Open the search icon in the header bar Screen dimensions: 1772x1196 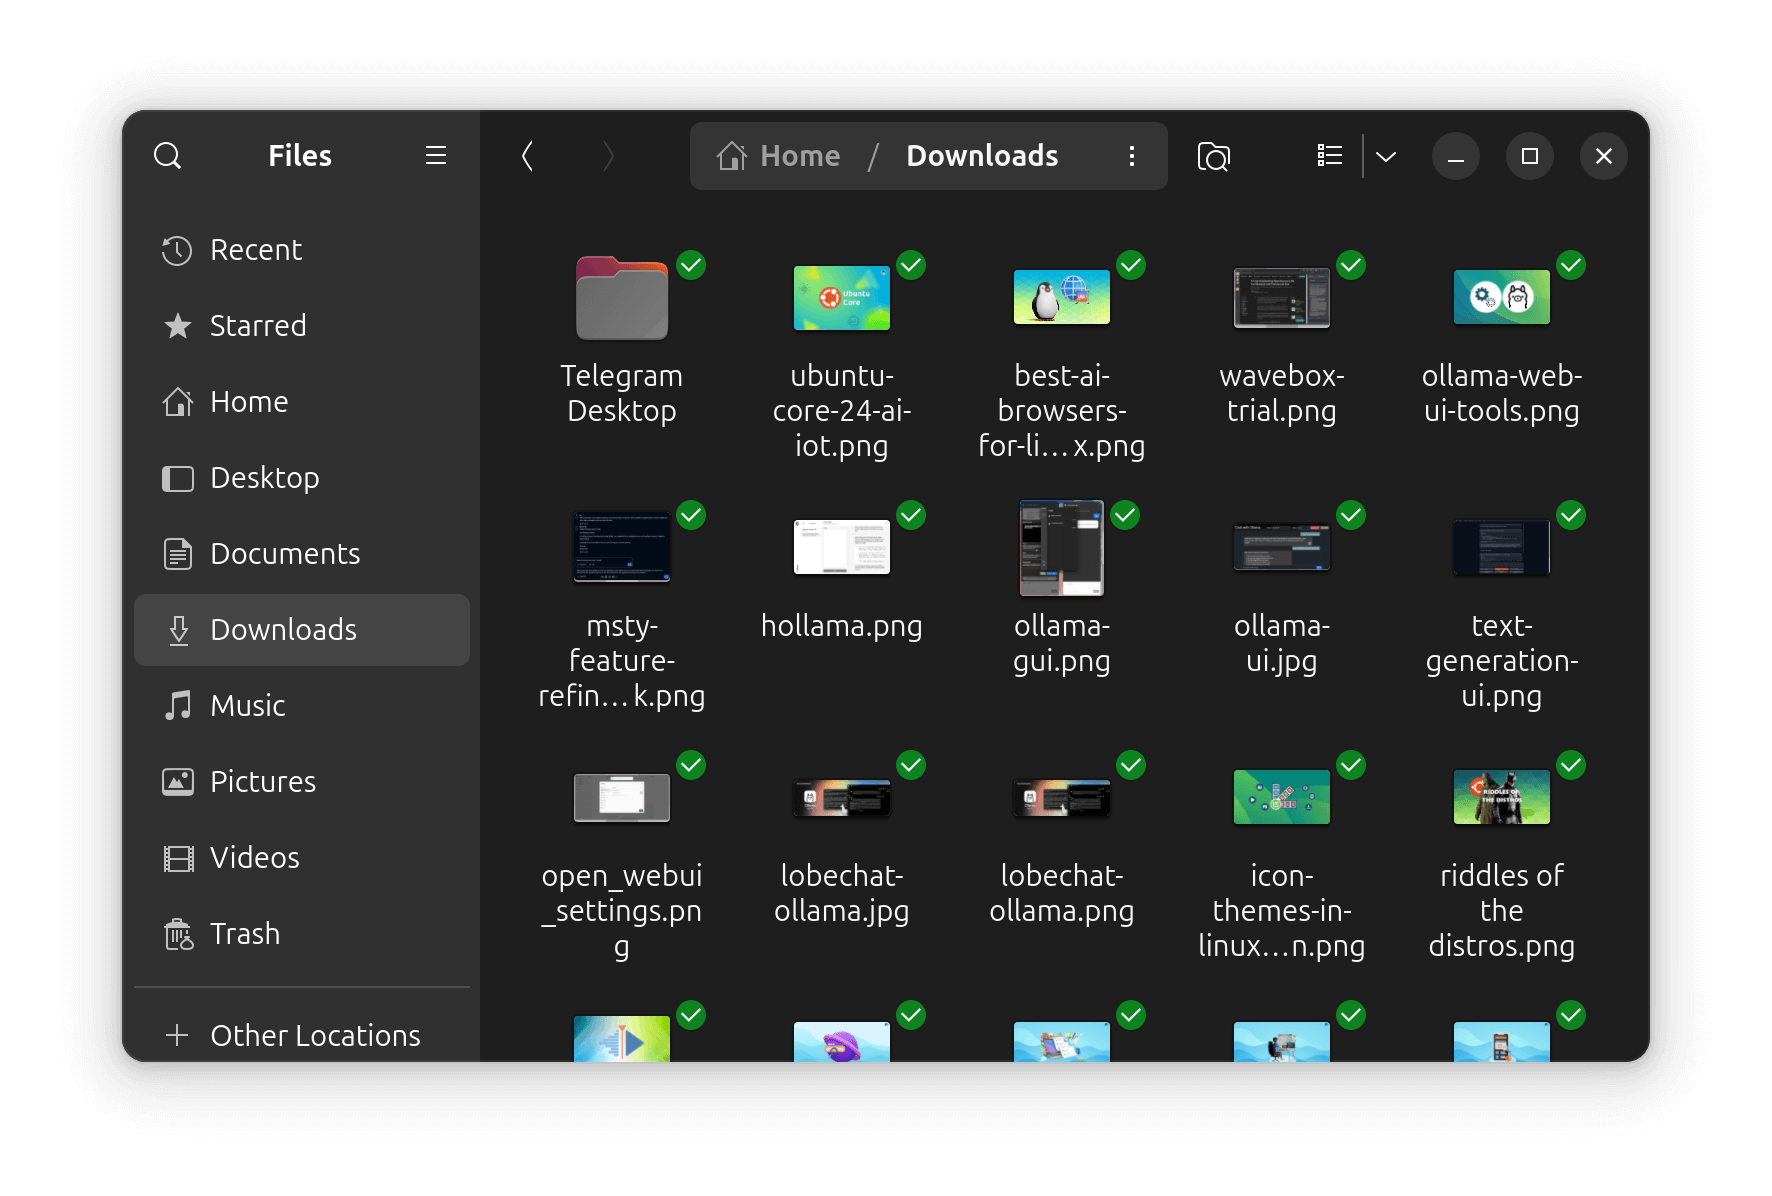tap(168, 156)
